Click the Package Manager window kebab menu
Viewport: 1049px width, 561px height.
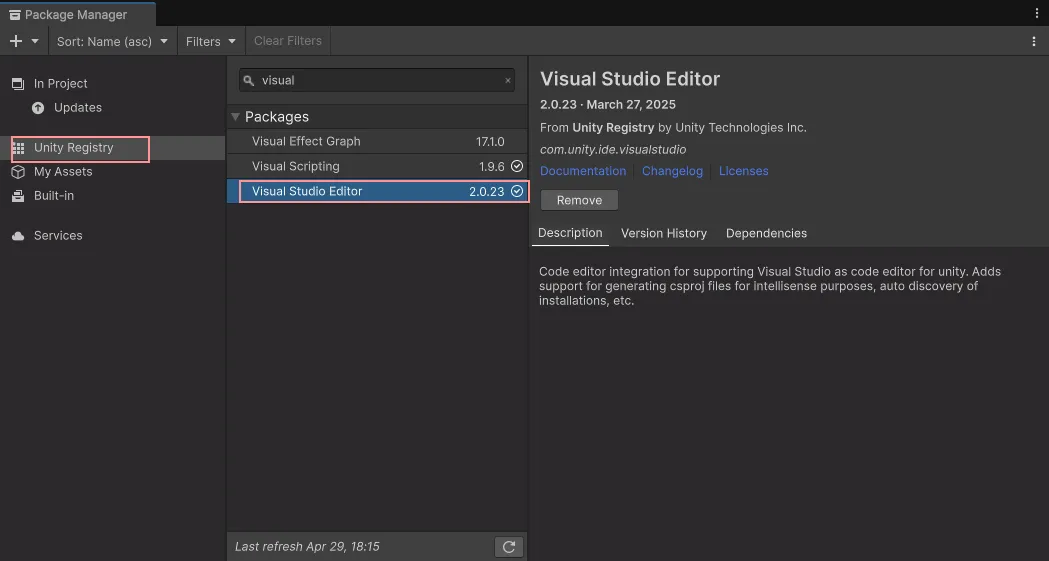(1036, 14)
